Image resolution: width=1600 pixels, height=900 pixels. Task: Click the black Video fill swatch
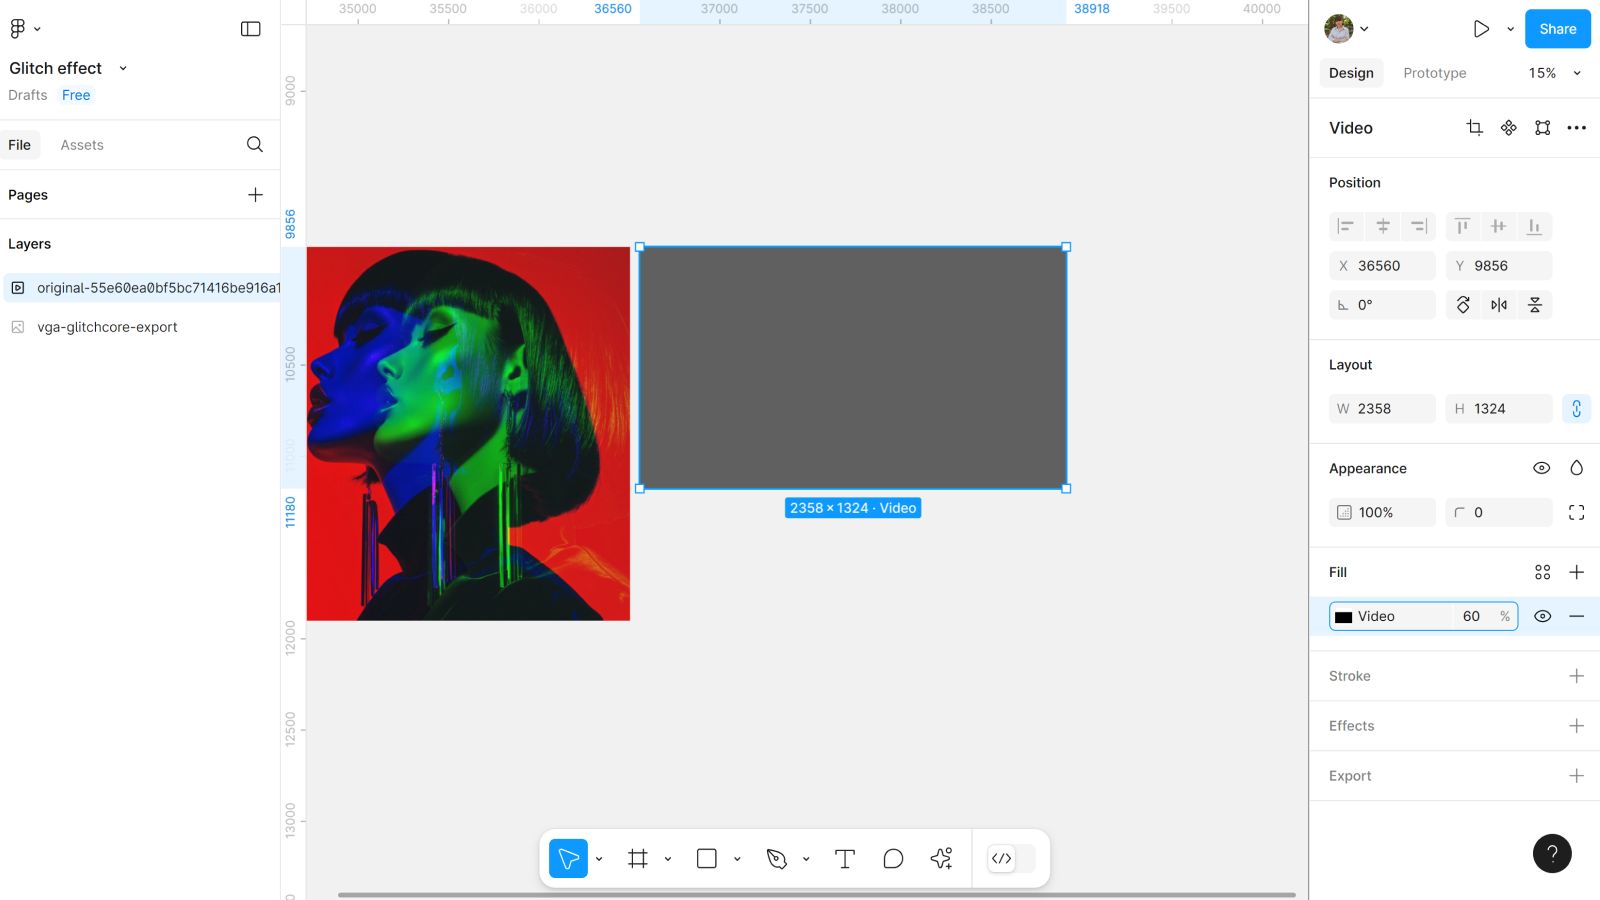click(x=1344, y=617)
